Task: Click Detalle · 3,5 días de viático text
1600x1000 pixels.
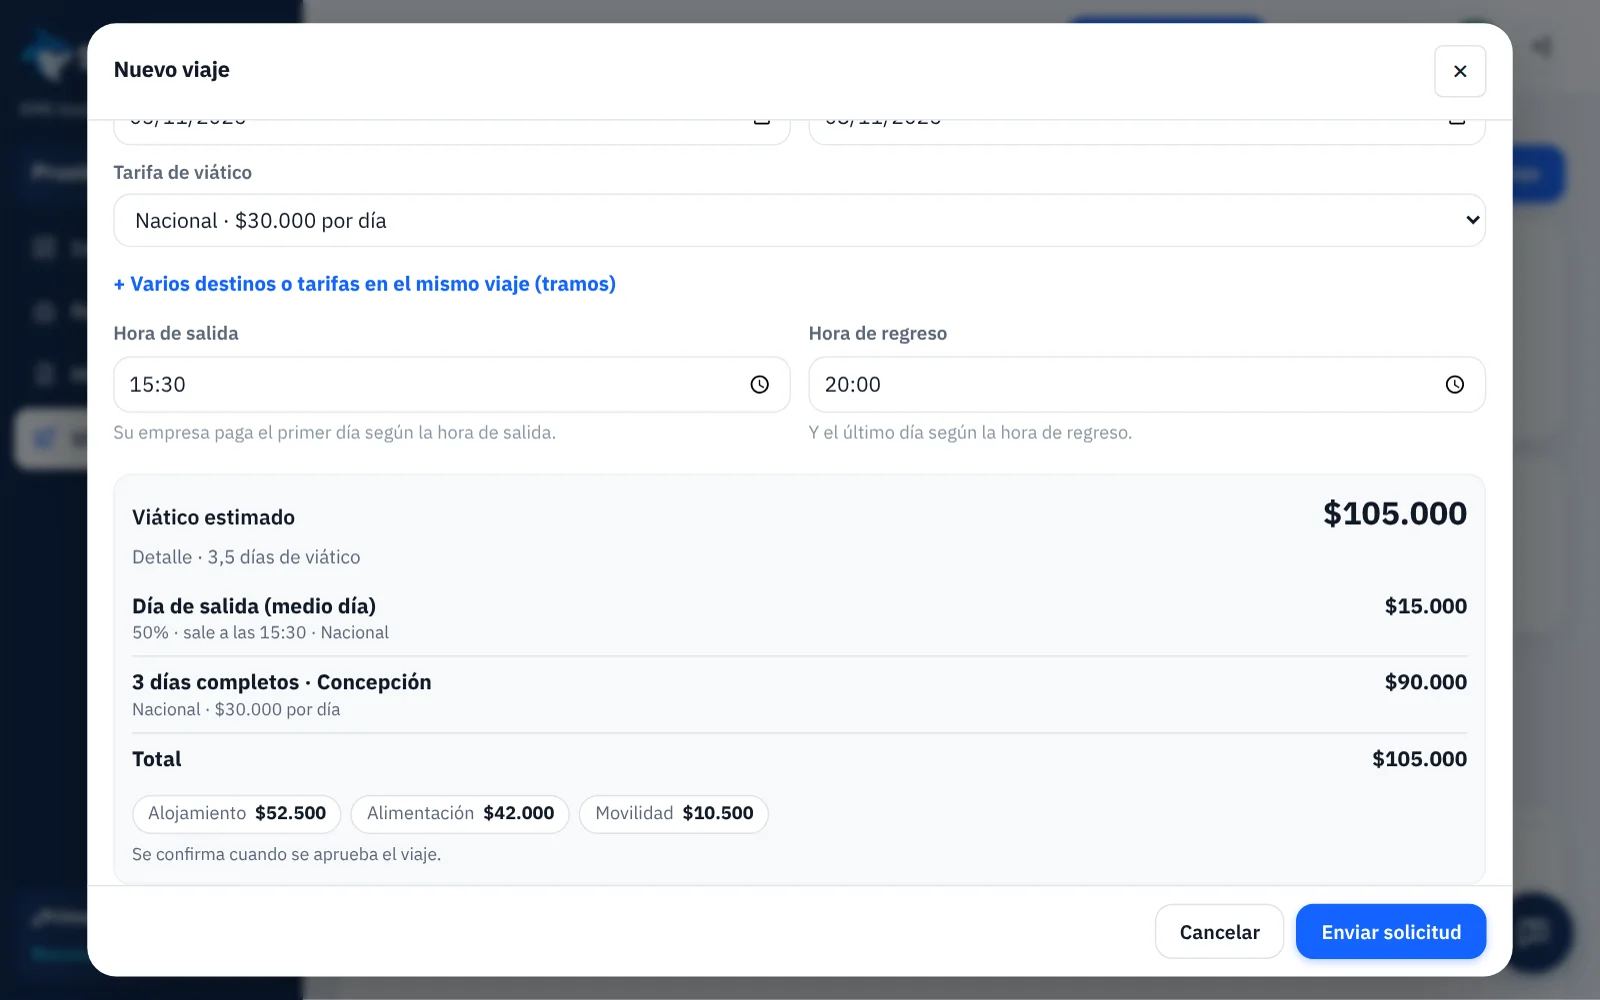Action: tap(246, 557)
